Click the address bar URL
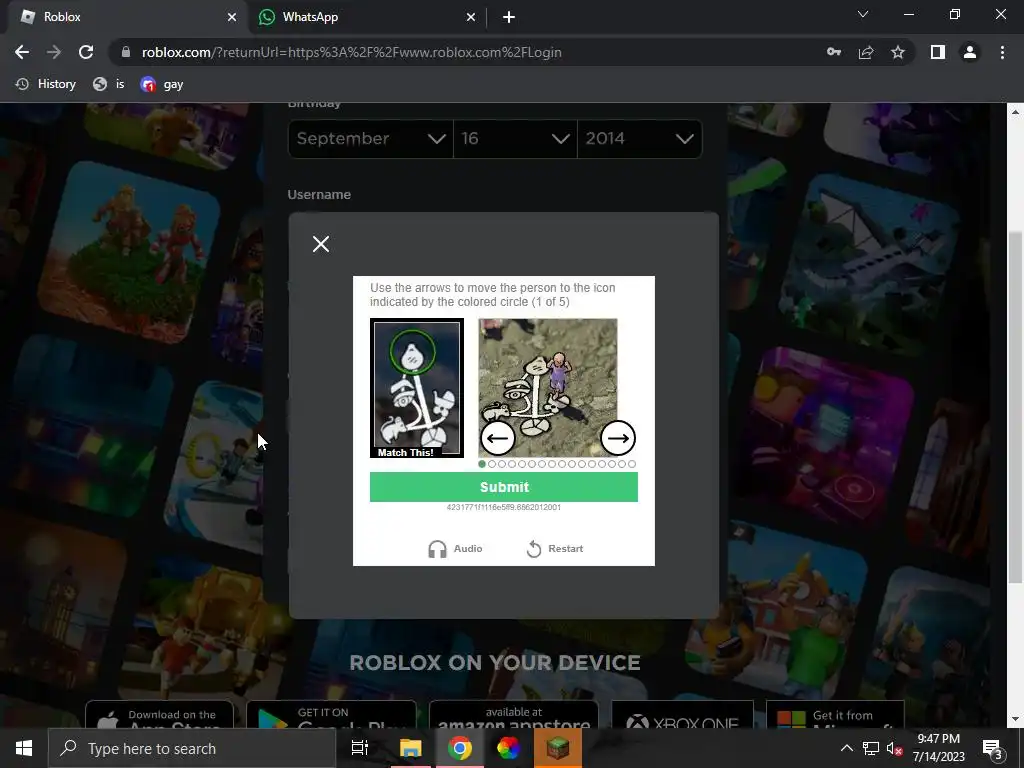 pos(351,52)
